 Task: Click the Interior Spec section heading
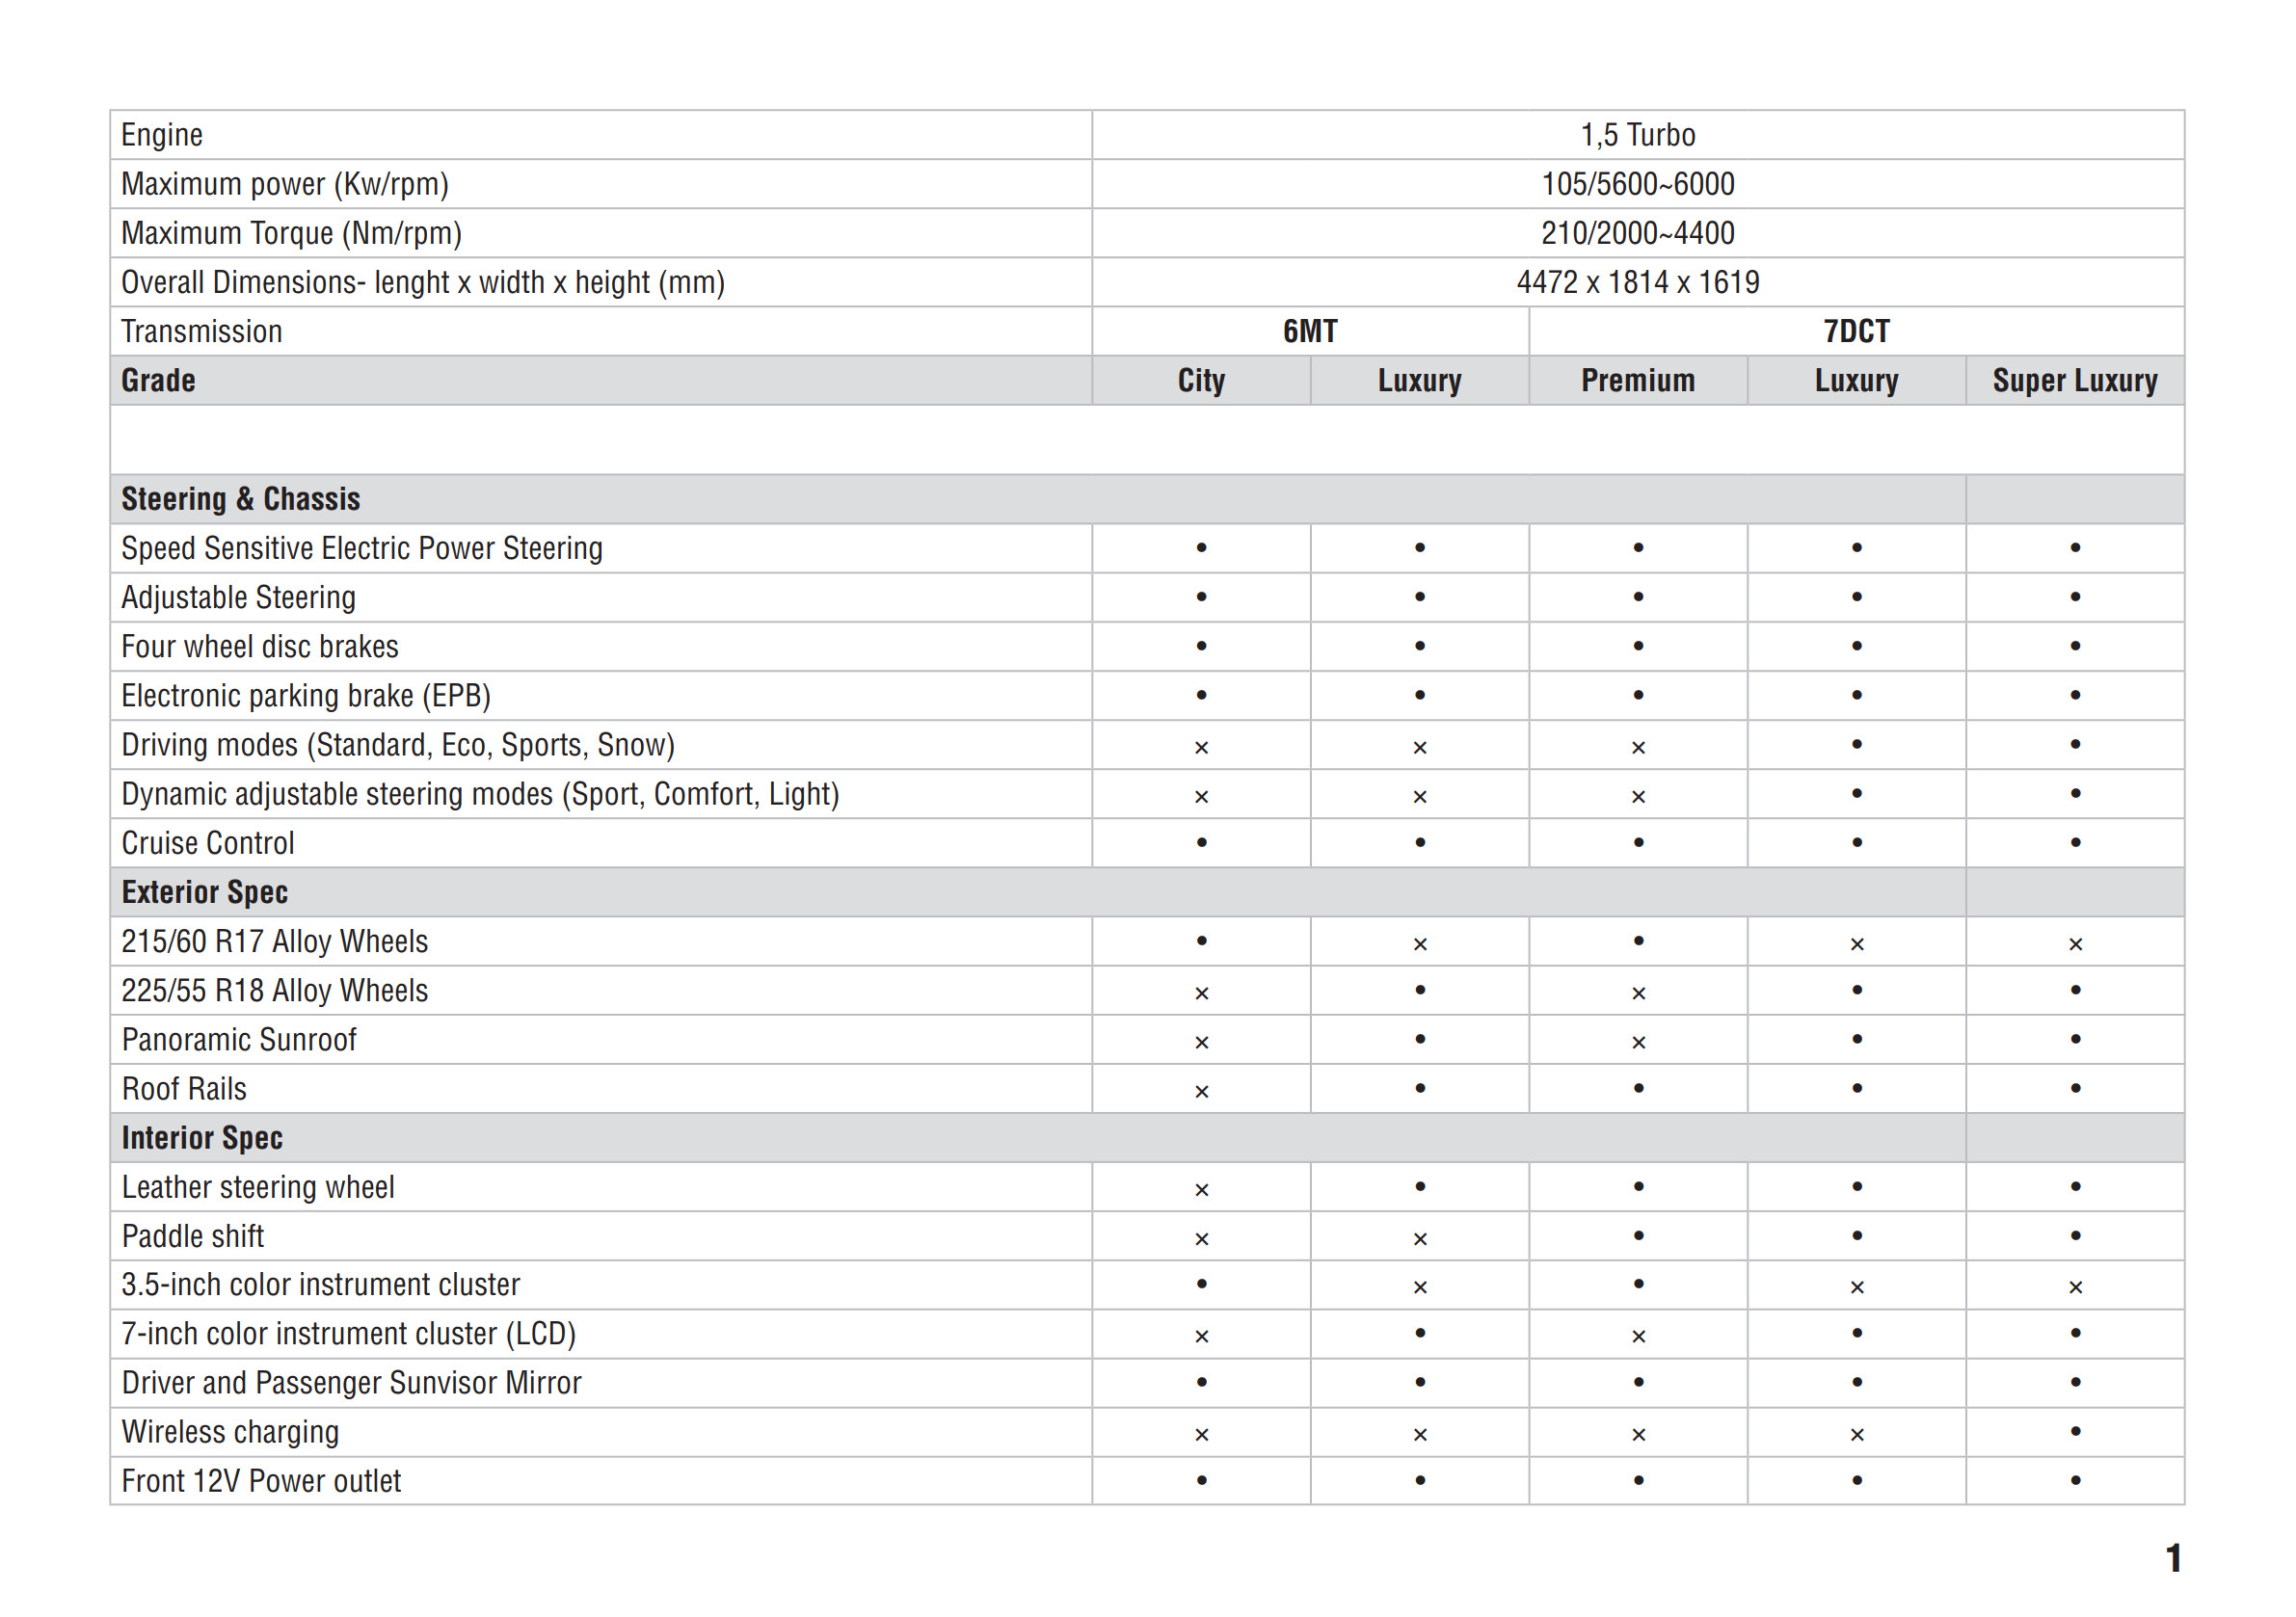pyautogui.click(x=202, y=1138)
